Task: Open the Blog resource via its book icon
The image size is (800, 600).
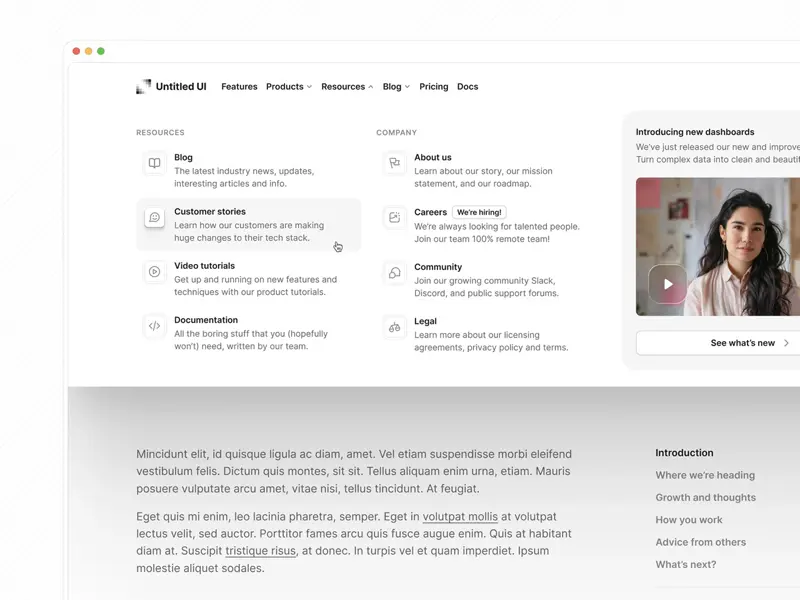Action: coord(154,163)
